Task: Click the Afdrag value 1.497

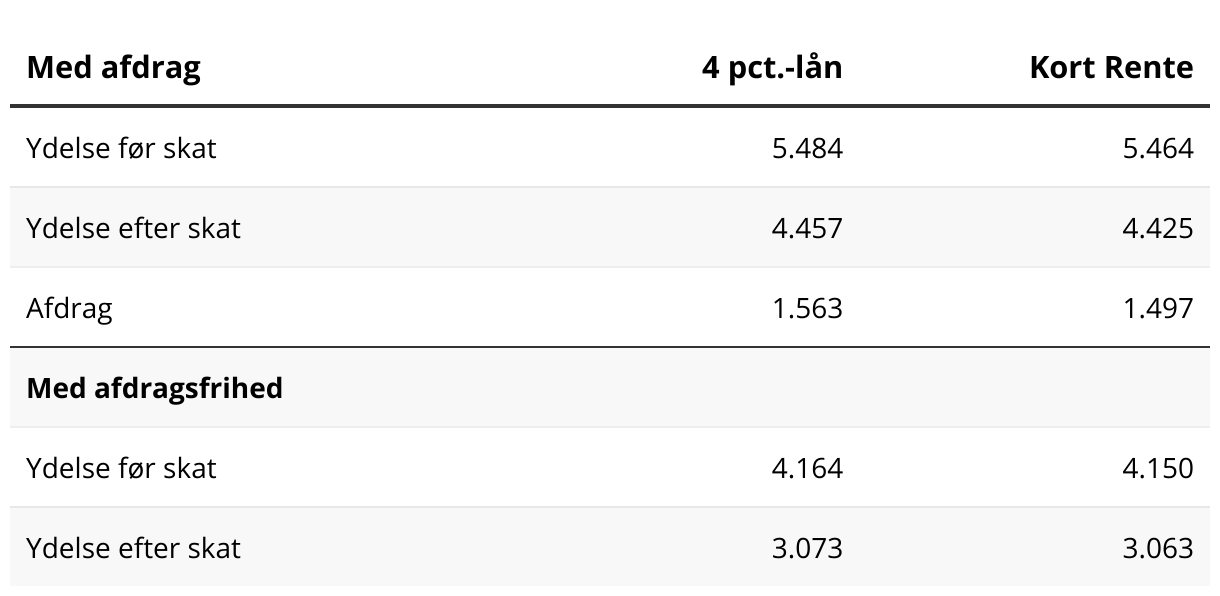Action: point(1158,308)
